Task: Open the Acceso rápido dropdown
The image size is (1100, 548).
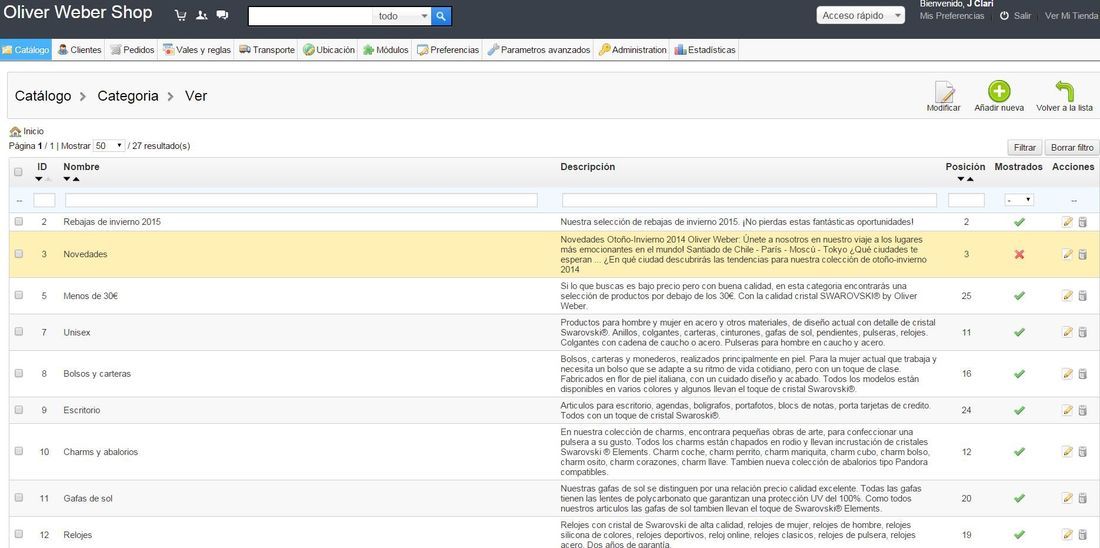Action: coord(860,15)
